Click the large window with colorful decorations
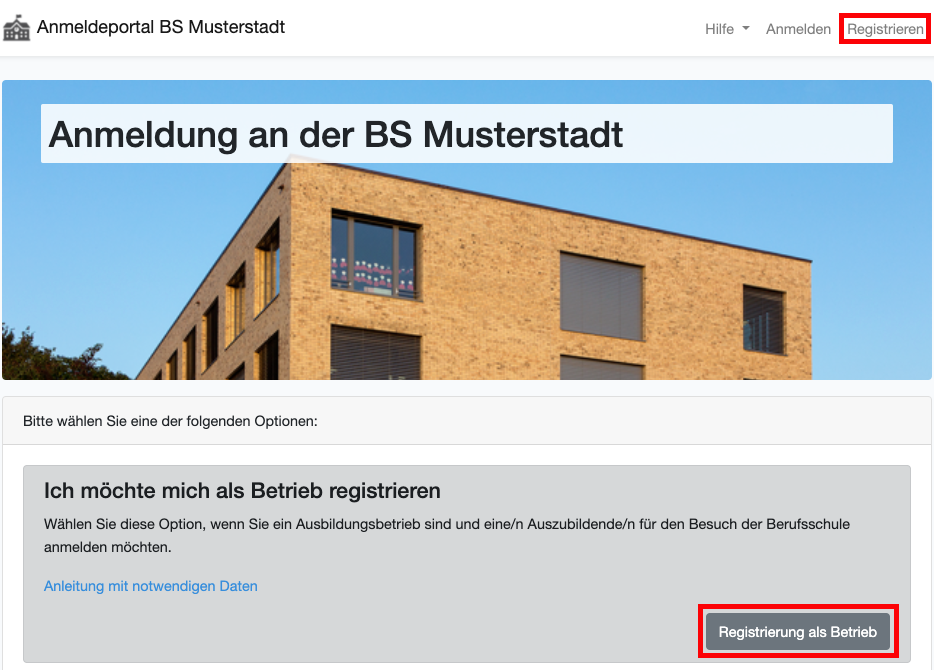Screen dimensions: 934x670 tap(375, 253)
